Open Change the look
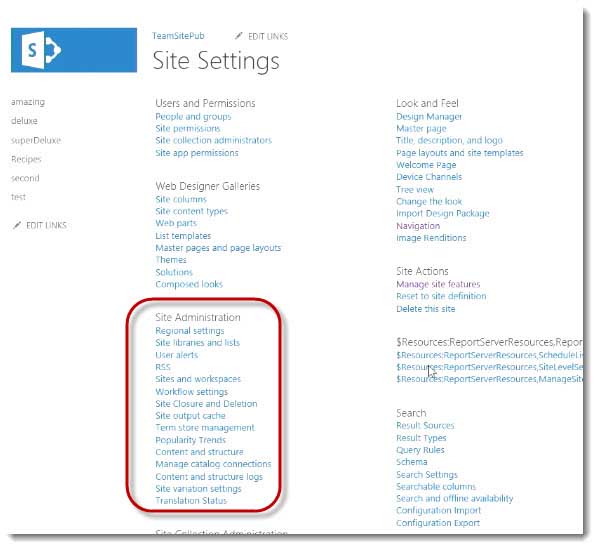 429,201
